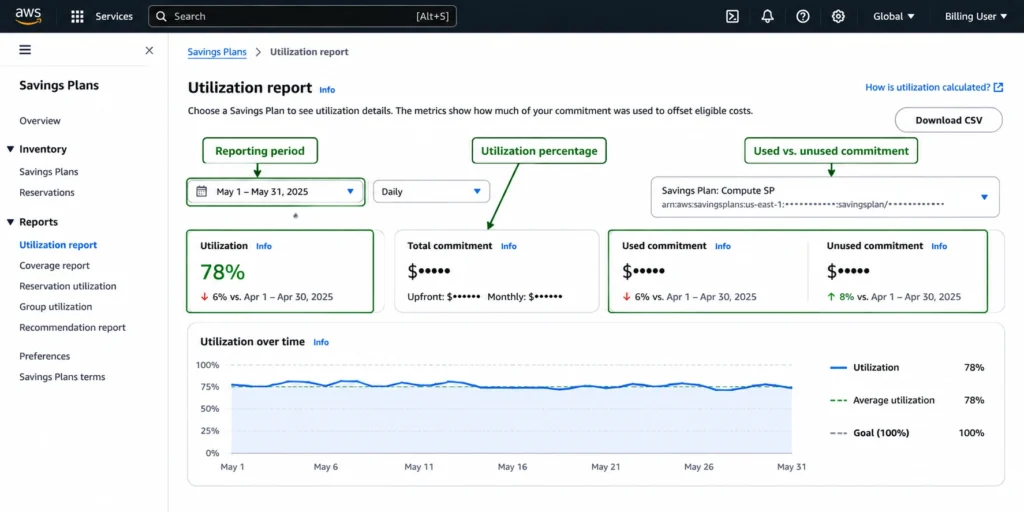Image resolution: width=1024 pixels, height=512 pixels.
Task: Click the Monthly amount text
Action: 525,296
